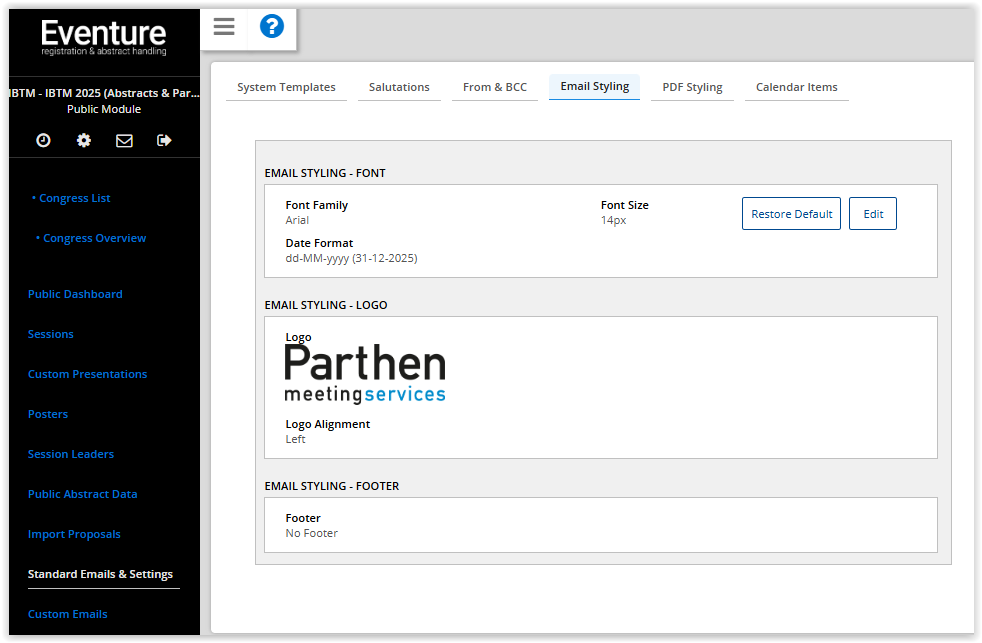982x643 pixels.
Task: Open the hamburger menu icon
Action: pyautogui.click(x=224, y=26)
